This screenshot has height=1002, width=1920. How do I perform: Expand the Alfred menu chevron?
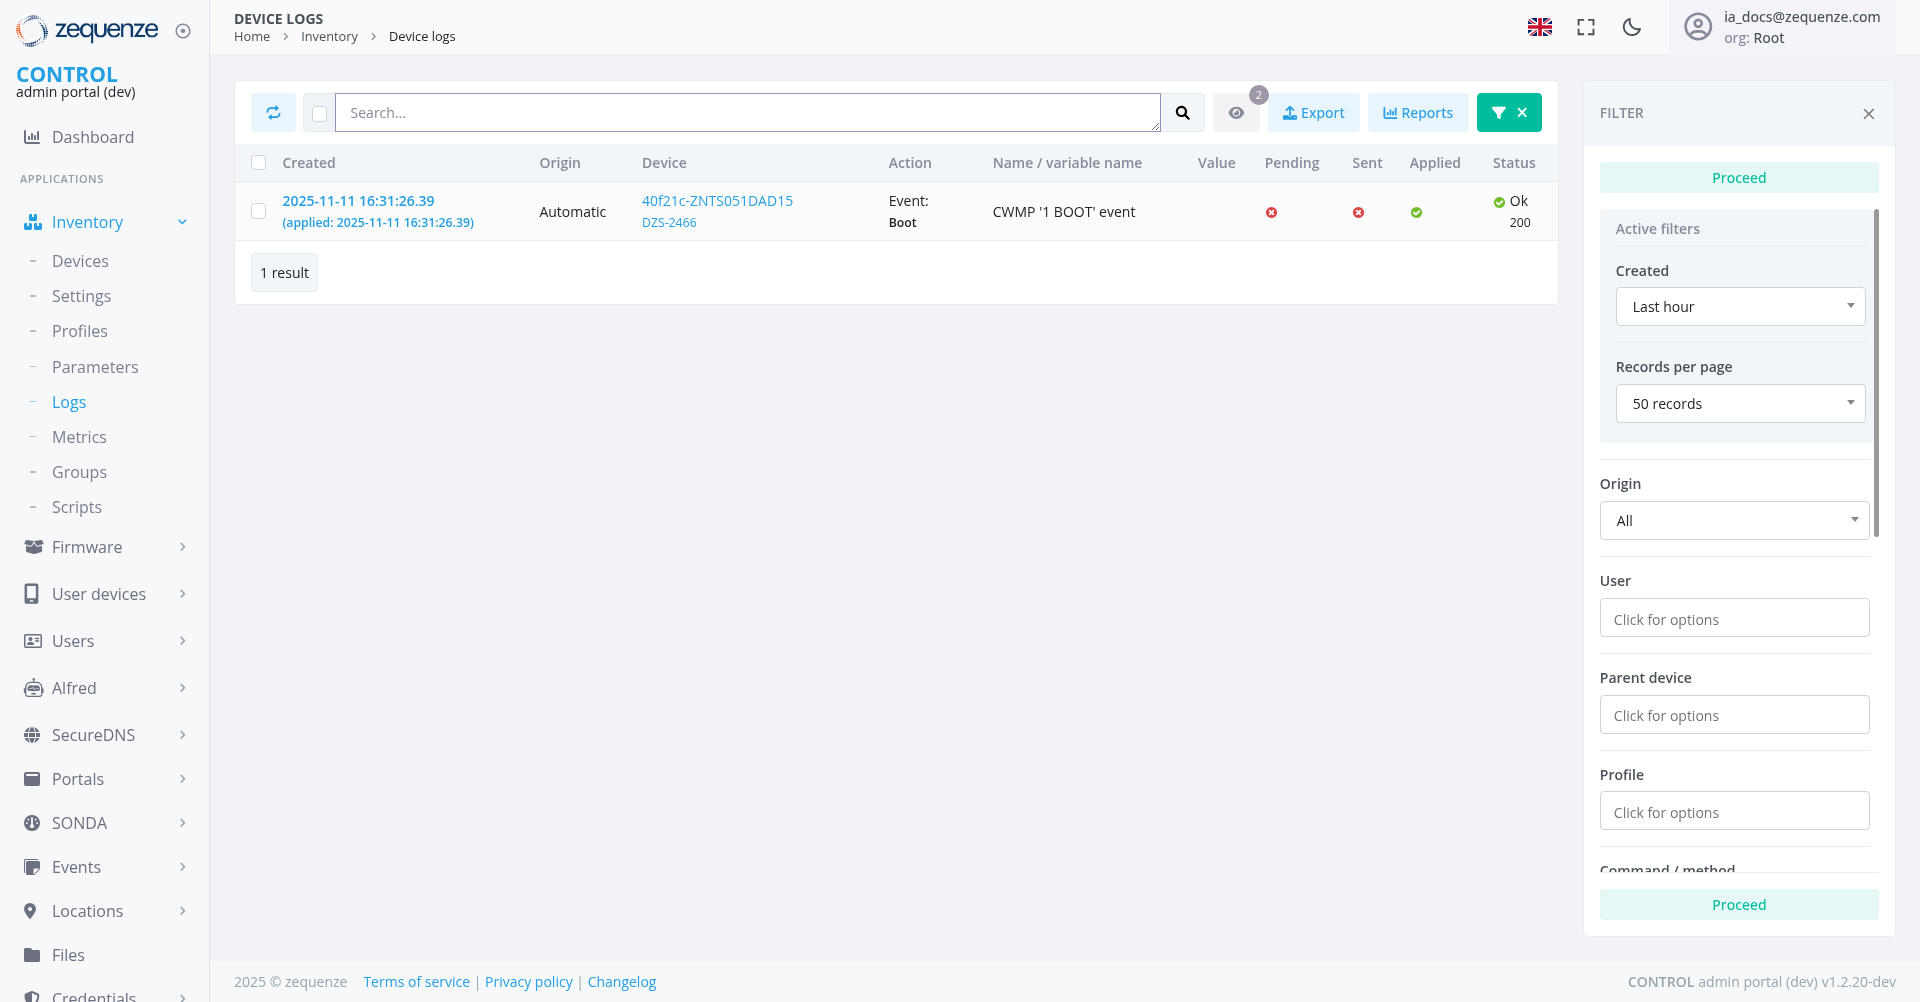point(182,688)
